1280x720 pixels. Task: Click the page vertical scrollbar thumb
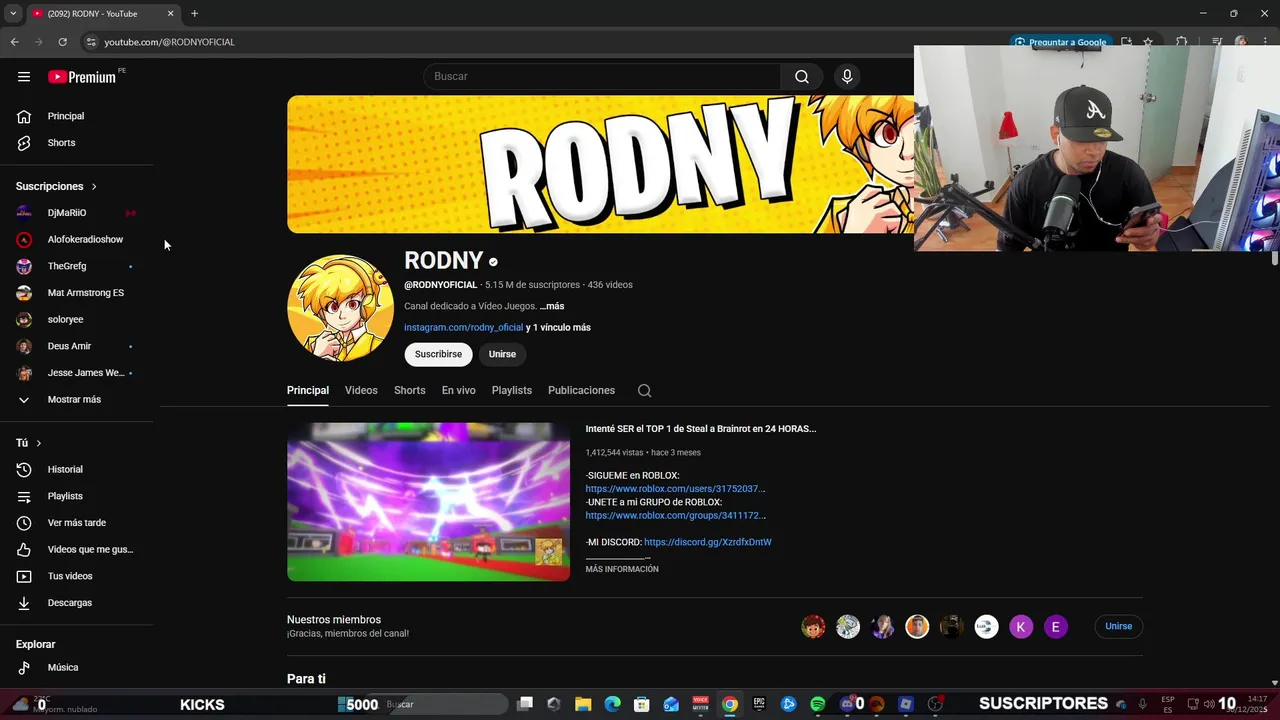click(1275, 258)
